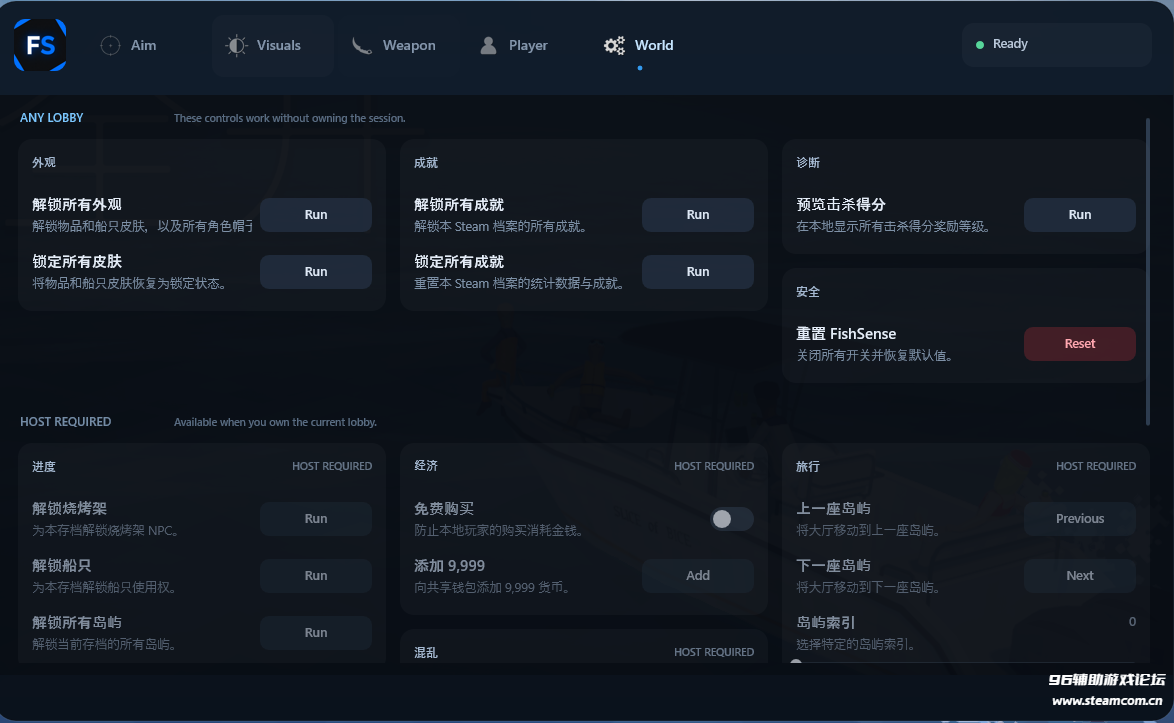Click the 经济 card title

pos(426,466)
